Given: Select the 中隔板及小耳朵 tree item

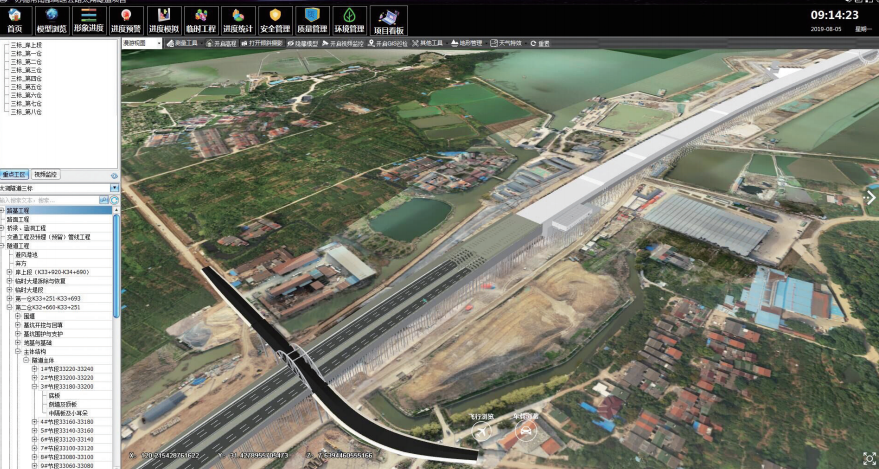Looking at the screenshot, I should pos(67,412).
